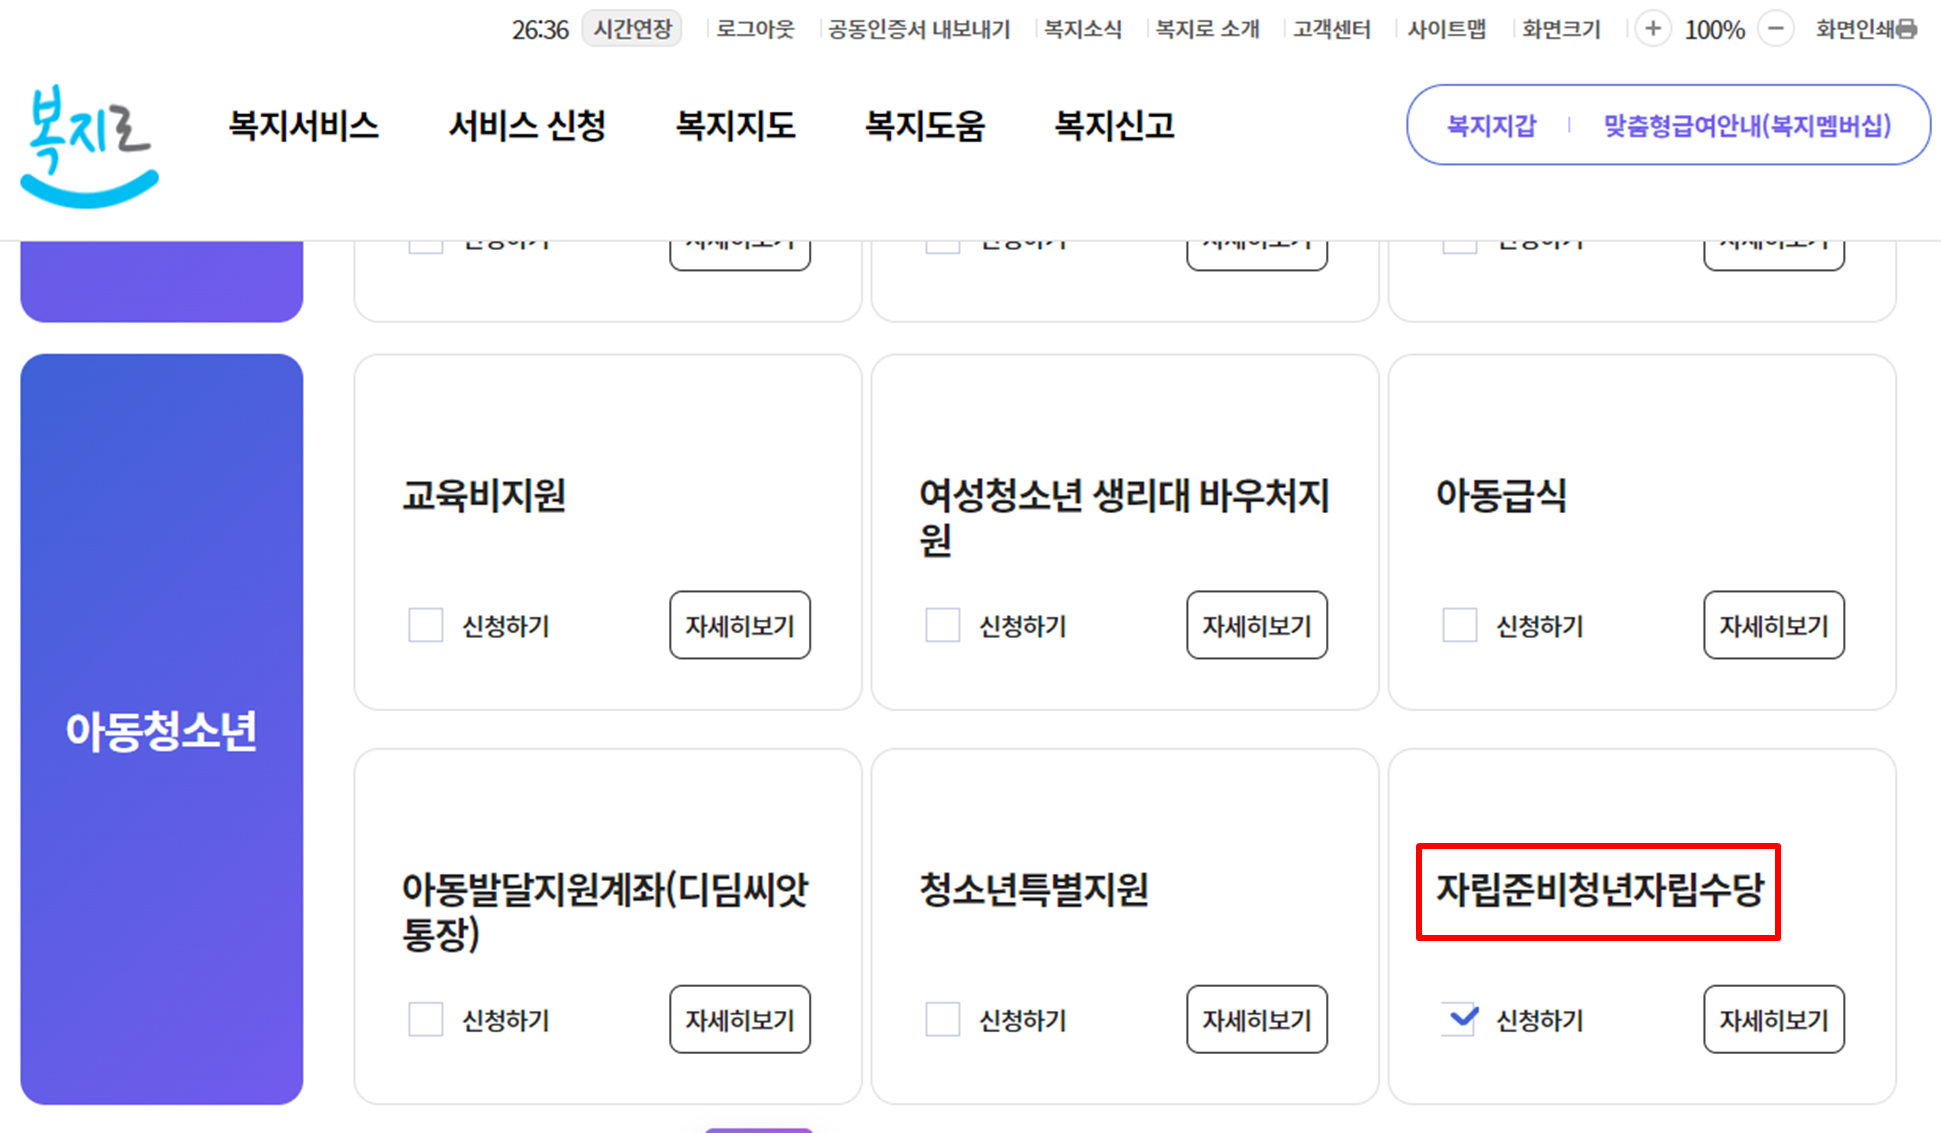The height and width of the screenshot is (1133, 1941).
Task: Click the 화면인쇄 printer icon
Action: point(1907,29)
